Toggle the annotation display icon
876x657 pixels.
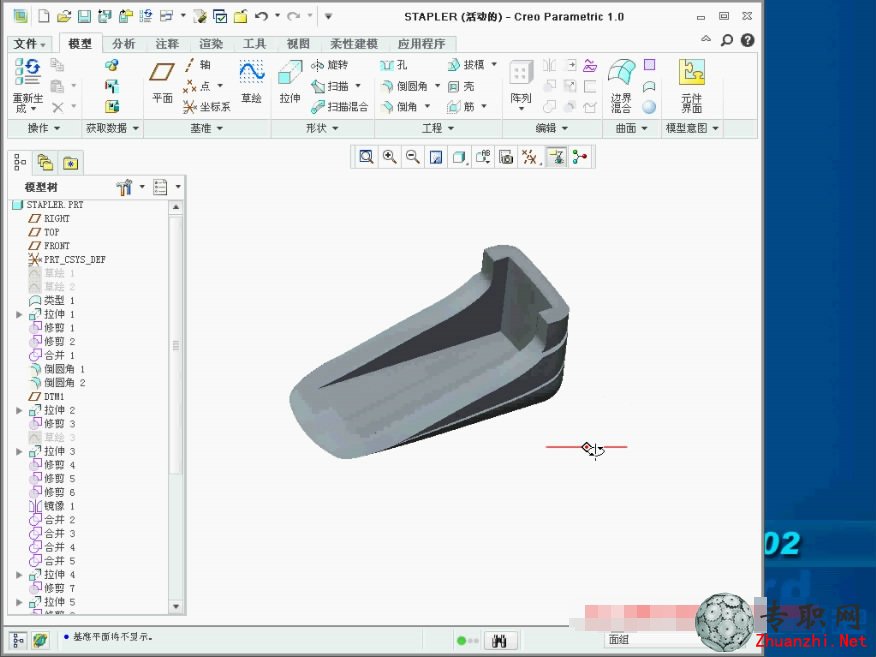[x=556, y=158]
